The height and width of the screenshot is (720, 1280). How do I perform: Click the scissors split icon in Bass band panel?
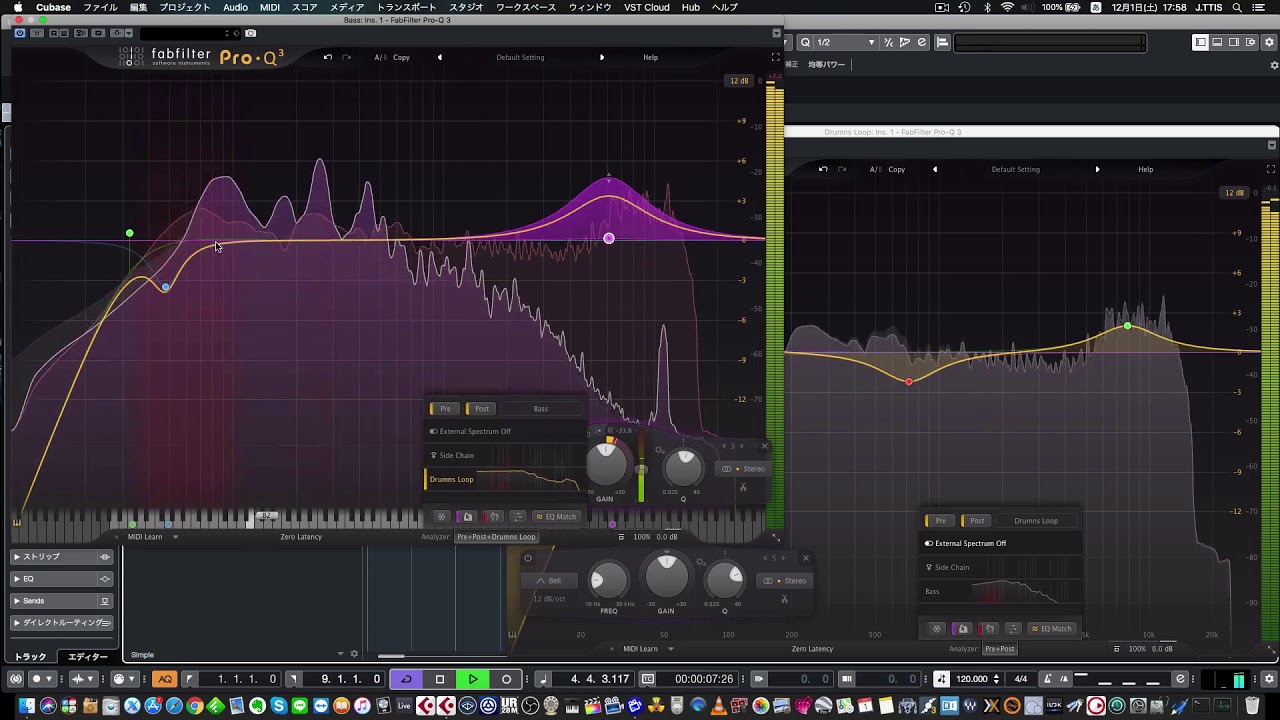click(x=743, y=488)
